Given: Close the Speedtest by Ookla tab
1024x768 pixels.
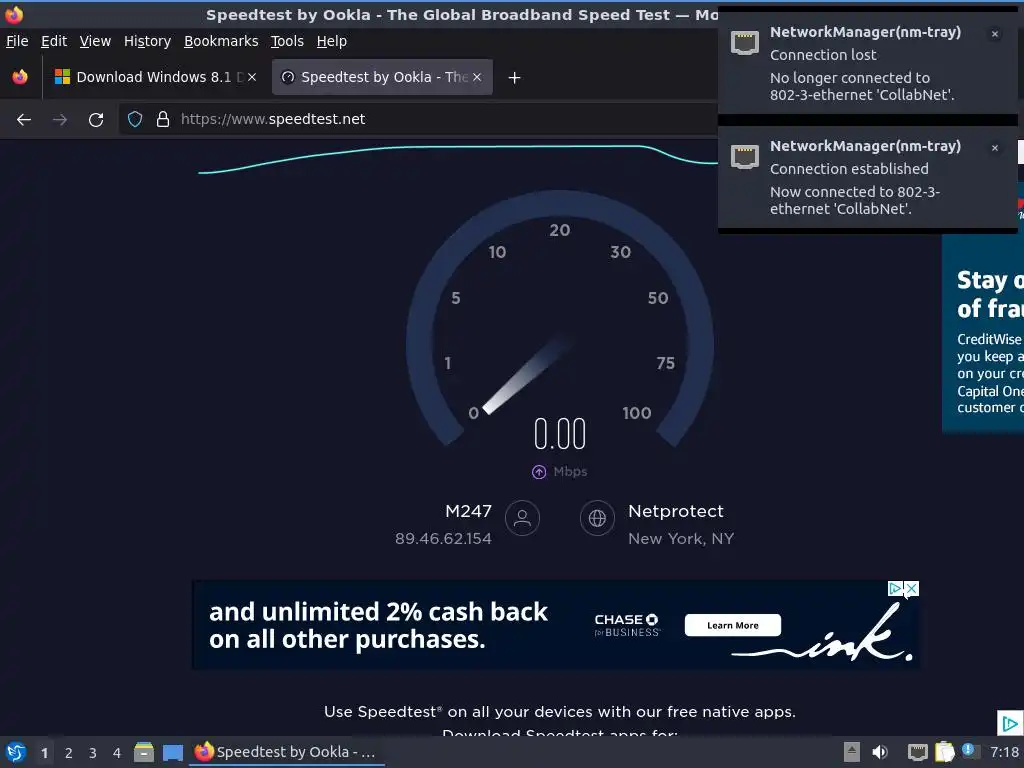Looking at the screenshot, I should tap(477, 77).
